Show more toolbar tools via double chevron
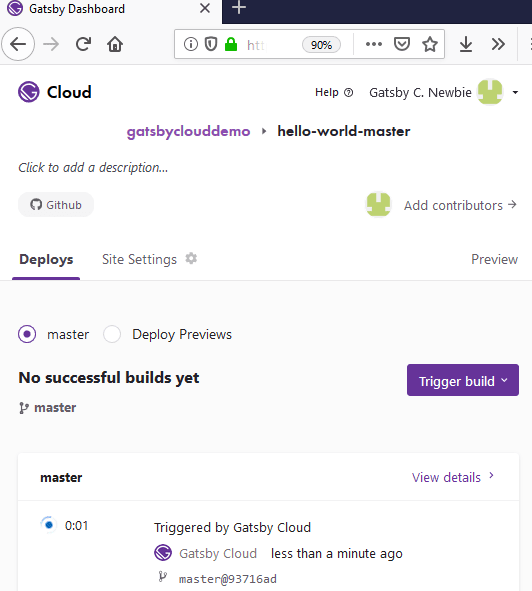The width and height of the screenshot is (532, 591). (x=498, y=44)
